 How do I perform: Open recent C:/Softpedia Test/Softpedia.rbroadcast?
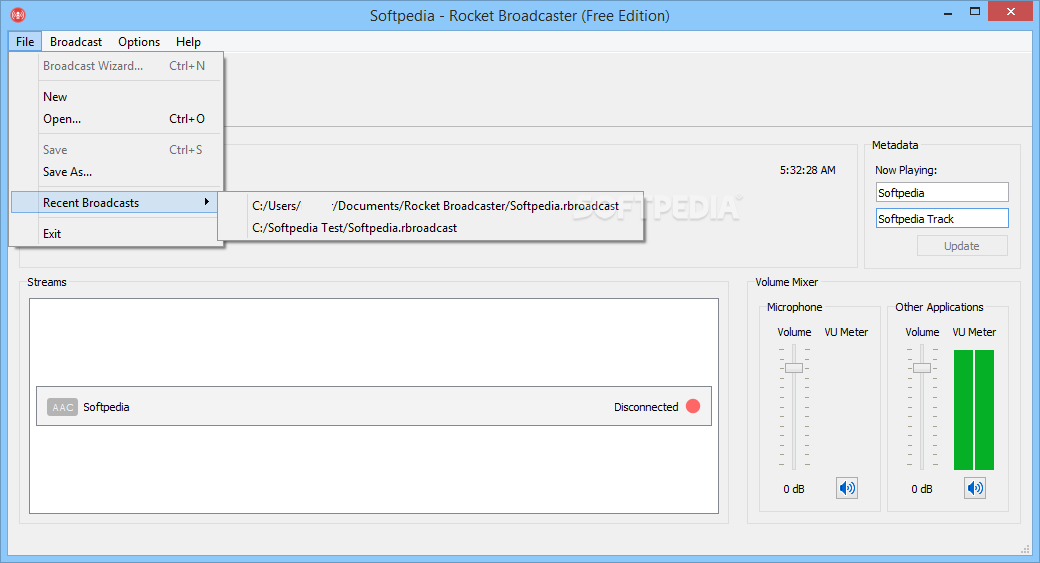pos(430,228)
